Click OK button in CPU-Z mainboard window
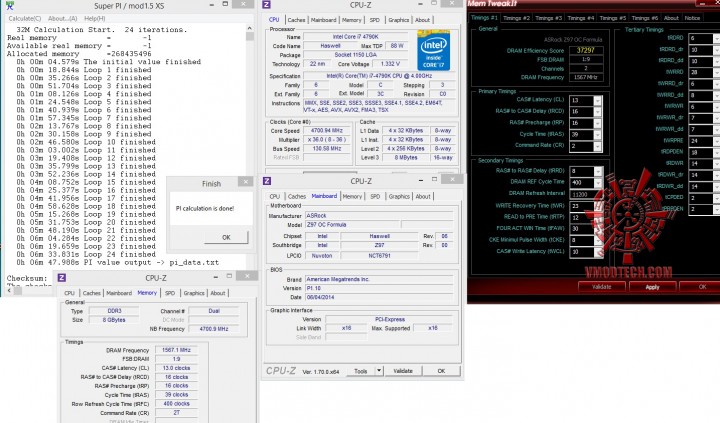 [x=441, y=371]
